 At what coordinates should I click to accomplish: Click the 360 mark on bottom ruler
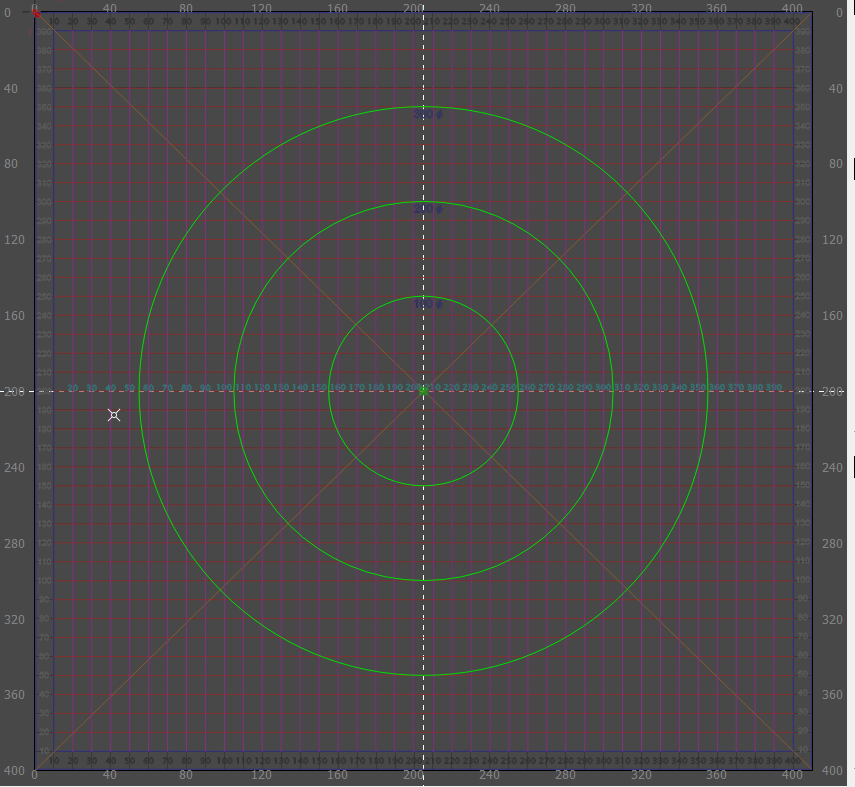click(x=716, y=774)
